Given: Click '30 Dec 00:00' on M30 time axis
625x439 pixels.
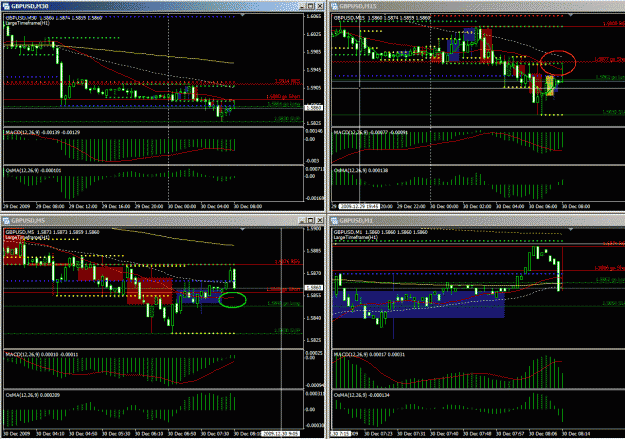Looking at the screenshot, I should pos(182,207).
